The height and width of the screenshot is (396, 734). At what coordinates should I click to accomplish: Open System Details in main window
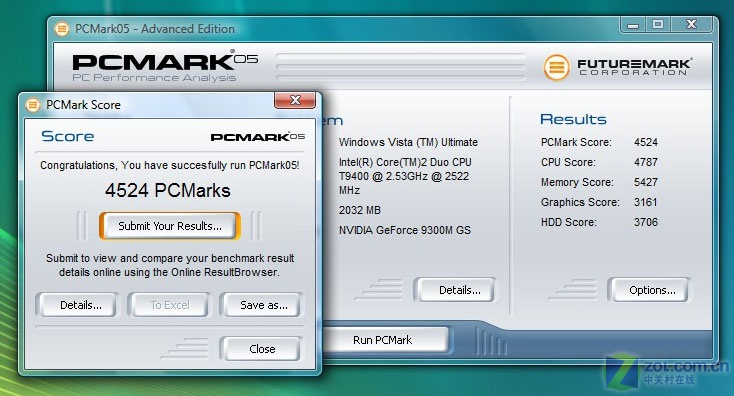(x=455, y=290)
